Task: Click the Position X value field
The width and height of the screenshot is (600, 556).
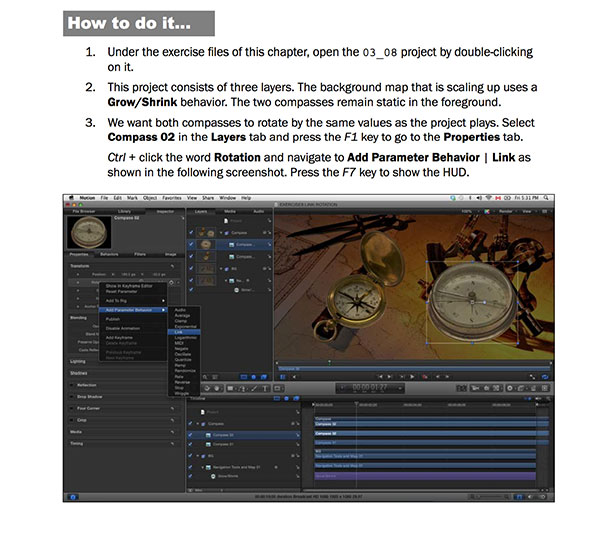Action: [126, 274]
